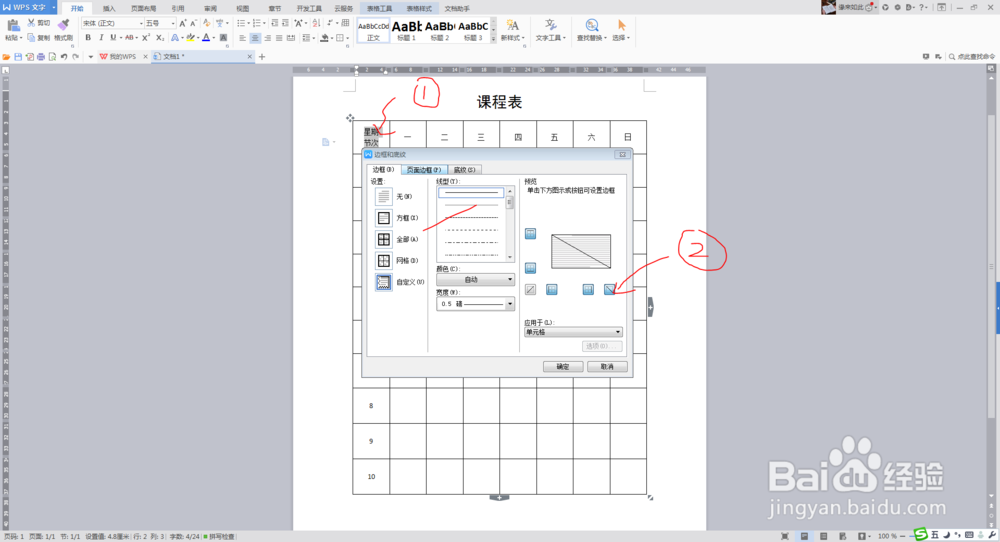
Task: Select the Format Painter (格式刷) brush
Action: point(63,25)
